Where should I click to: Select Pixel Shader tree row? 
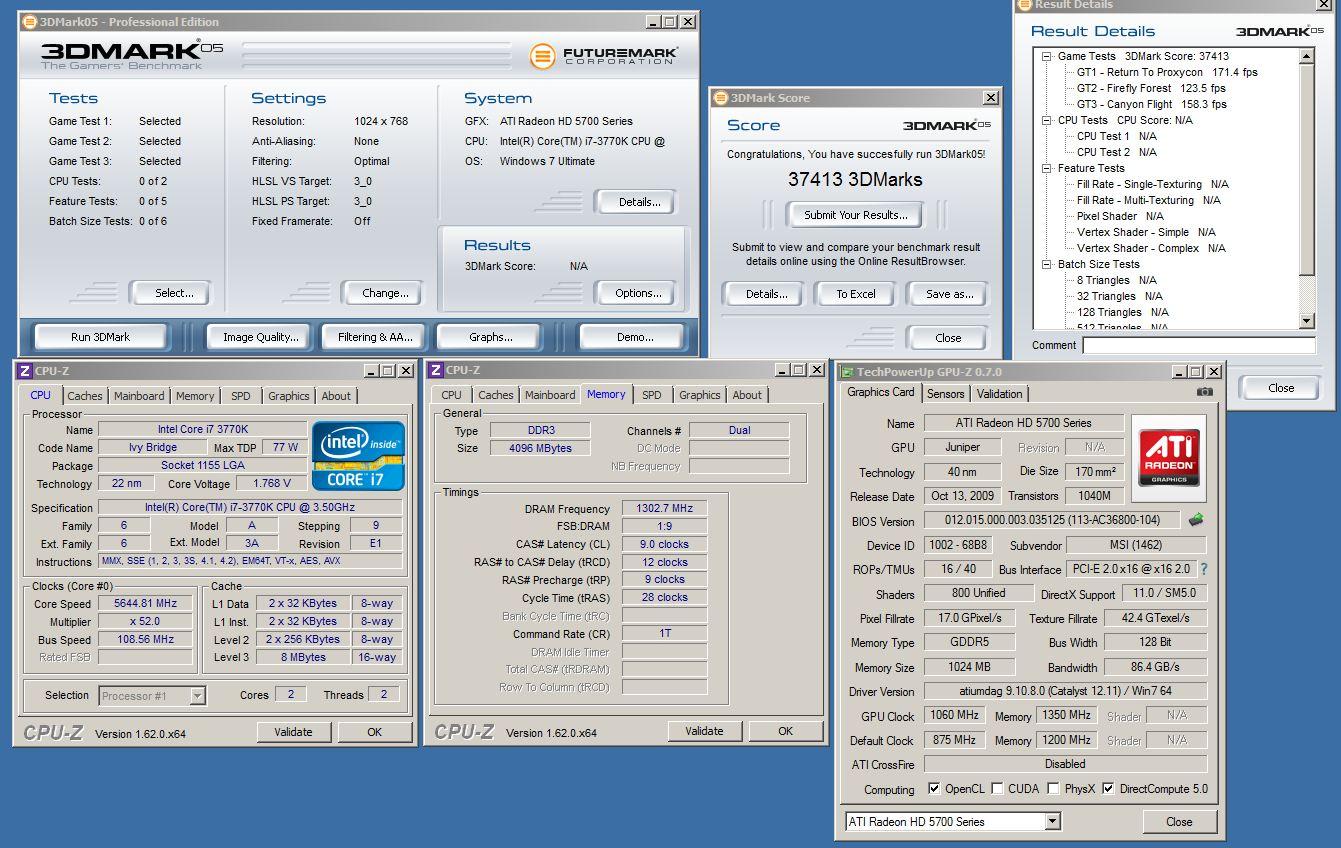pyautogui.click(x=1120, y=217)
